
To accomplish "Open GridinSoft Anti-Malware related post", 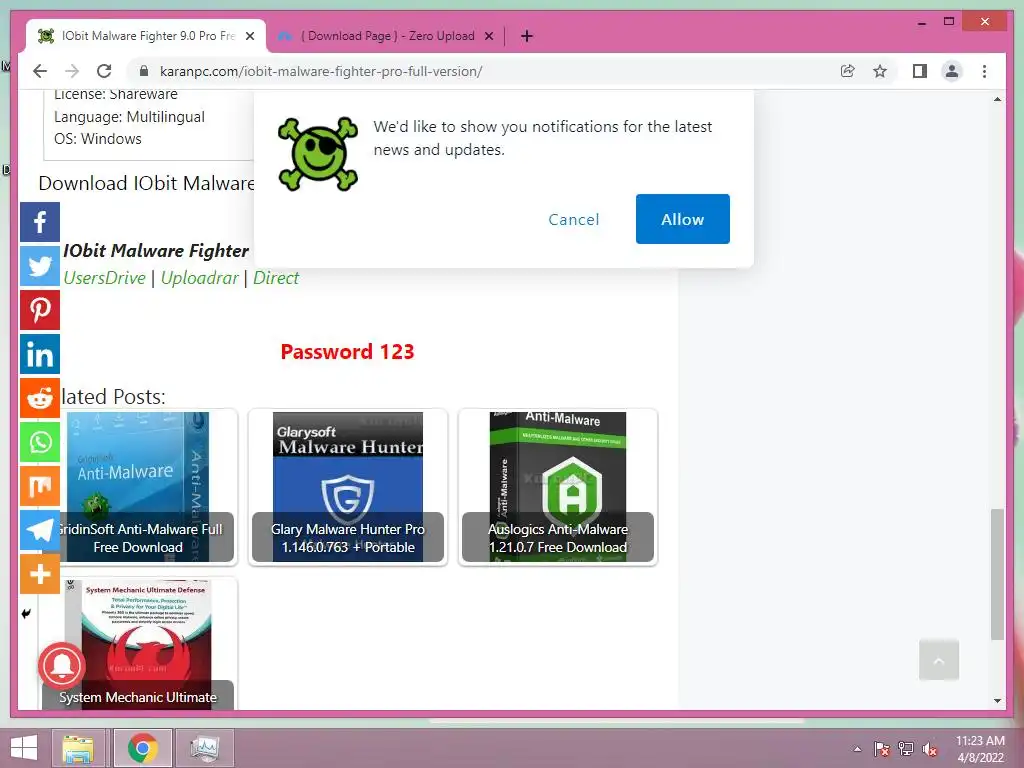I will point(138,487).
